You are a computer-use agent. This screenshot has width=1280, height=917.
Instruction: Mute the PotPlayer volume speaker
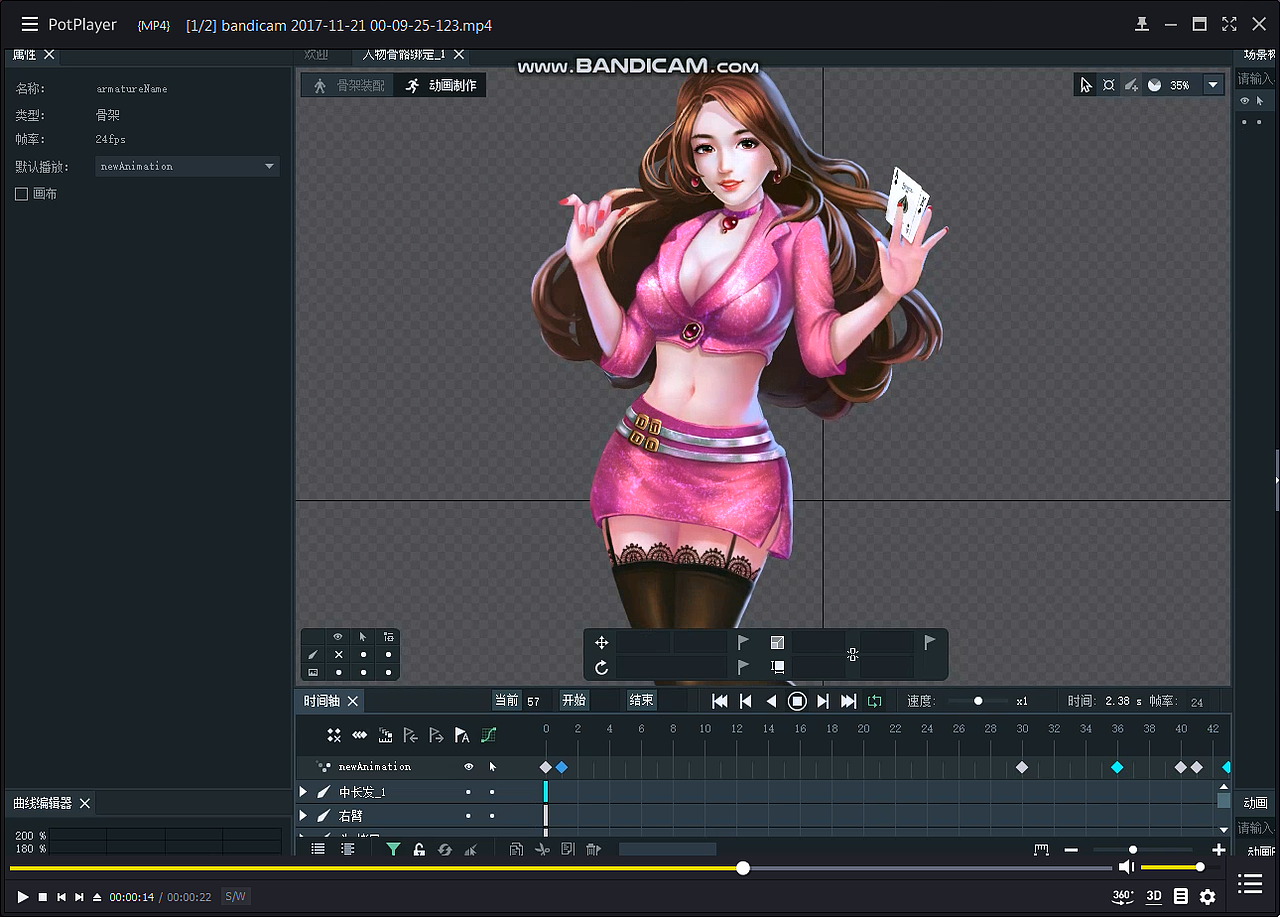point(1127,867)
